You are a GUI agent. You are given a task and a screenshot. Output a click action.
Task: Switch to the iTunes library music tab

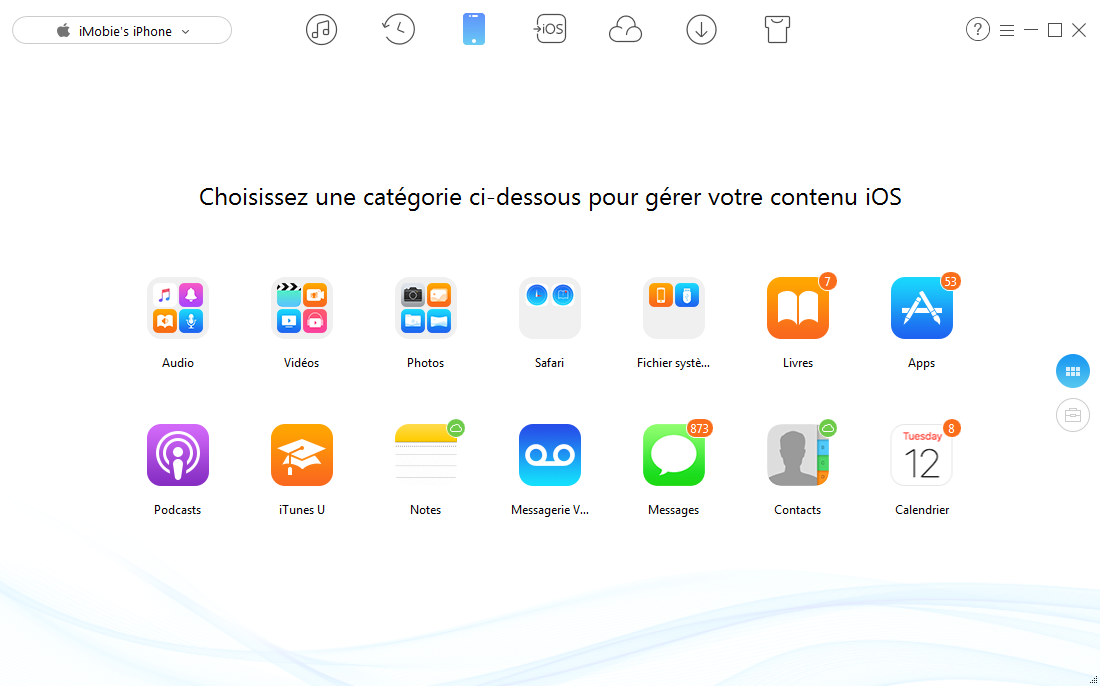coord(321,29)
